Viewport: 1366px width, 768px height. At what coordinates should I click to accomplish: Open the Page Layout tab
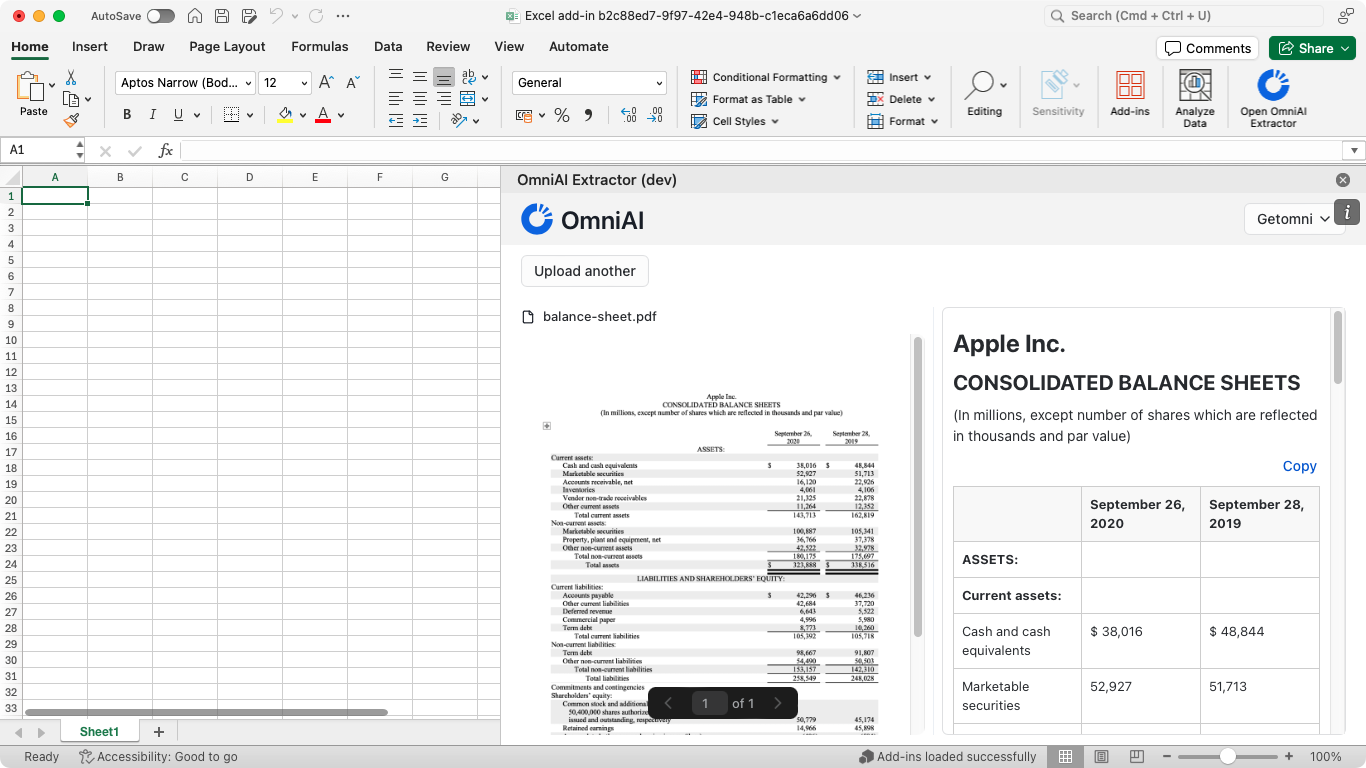point(227,47)
